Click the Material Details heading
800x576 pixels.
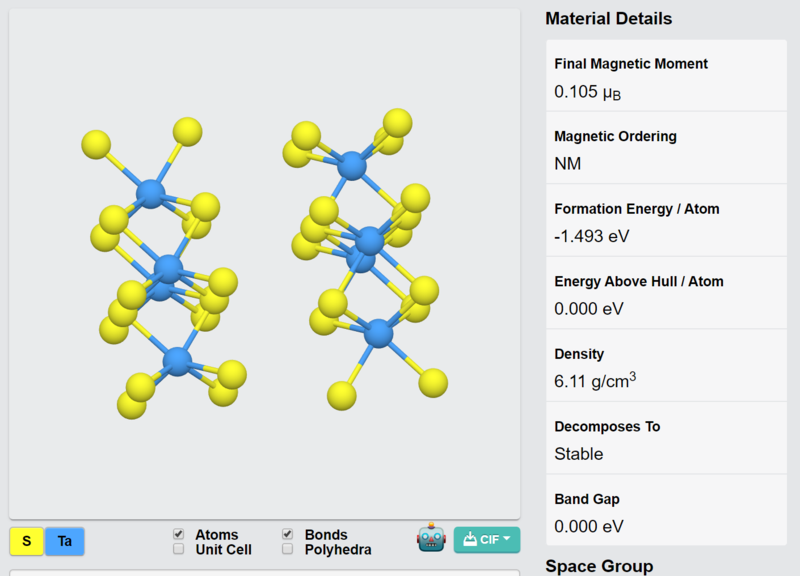[x=609, y=18]
